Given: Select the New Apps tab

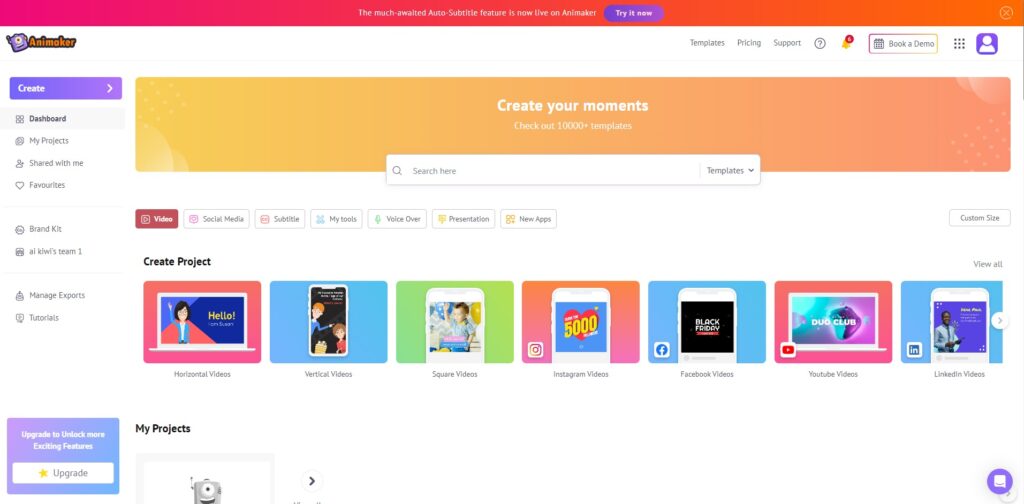Looking at the screenshot, I should tap(528, 219).
